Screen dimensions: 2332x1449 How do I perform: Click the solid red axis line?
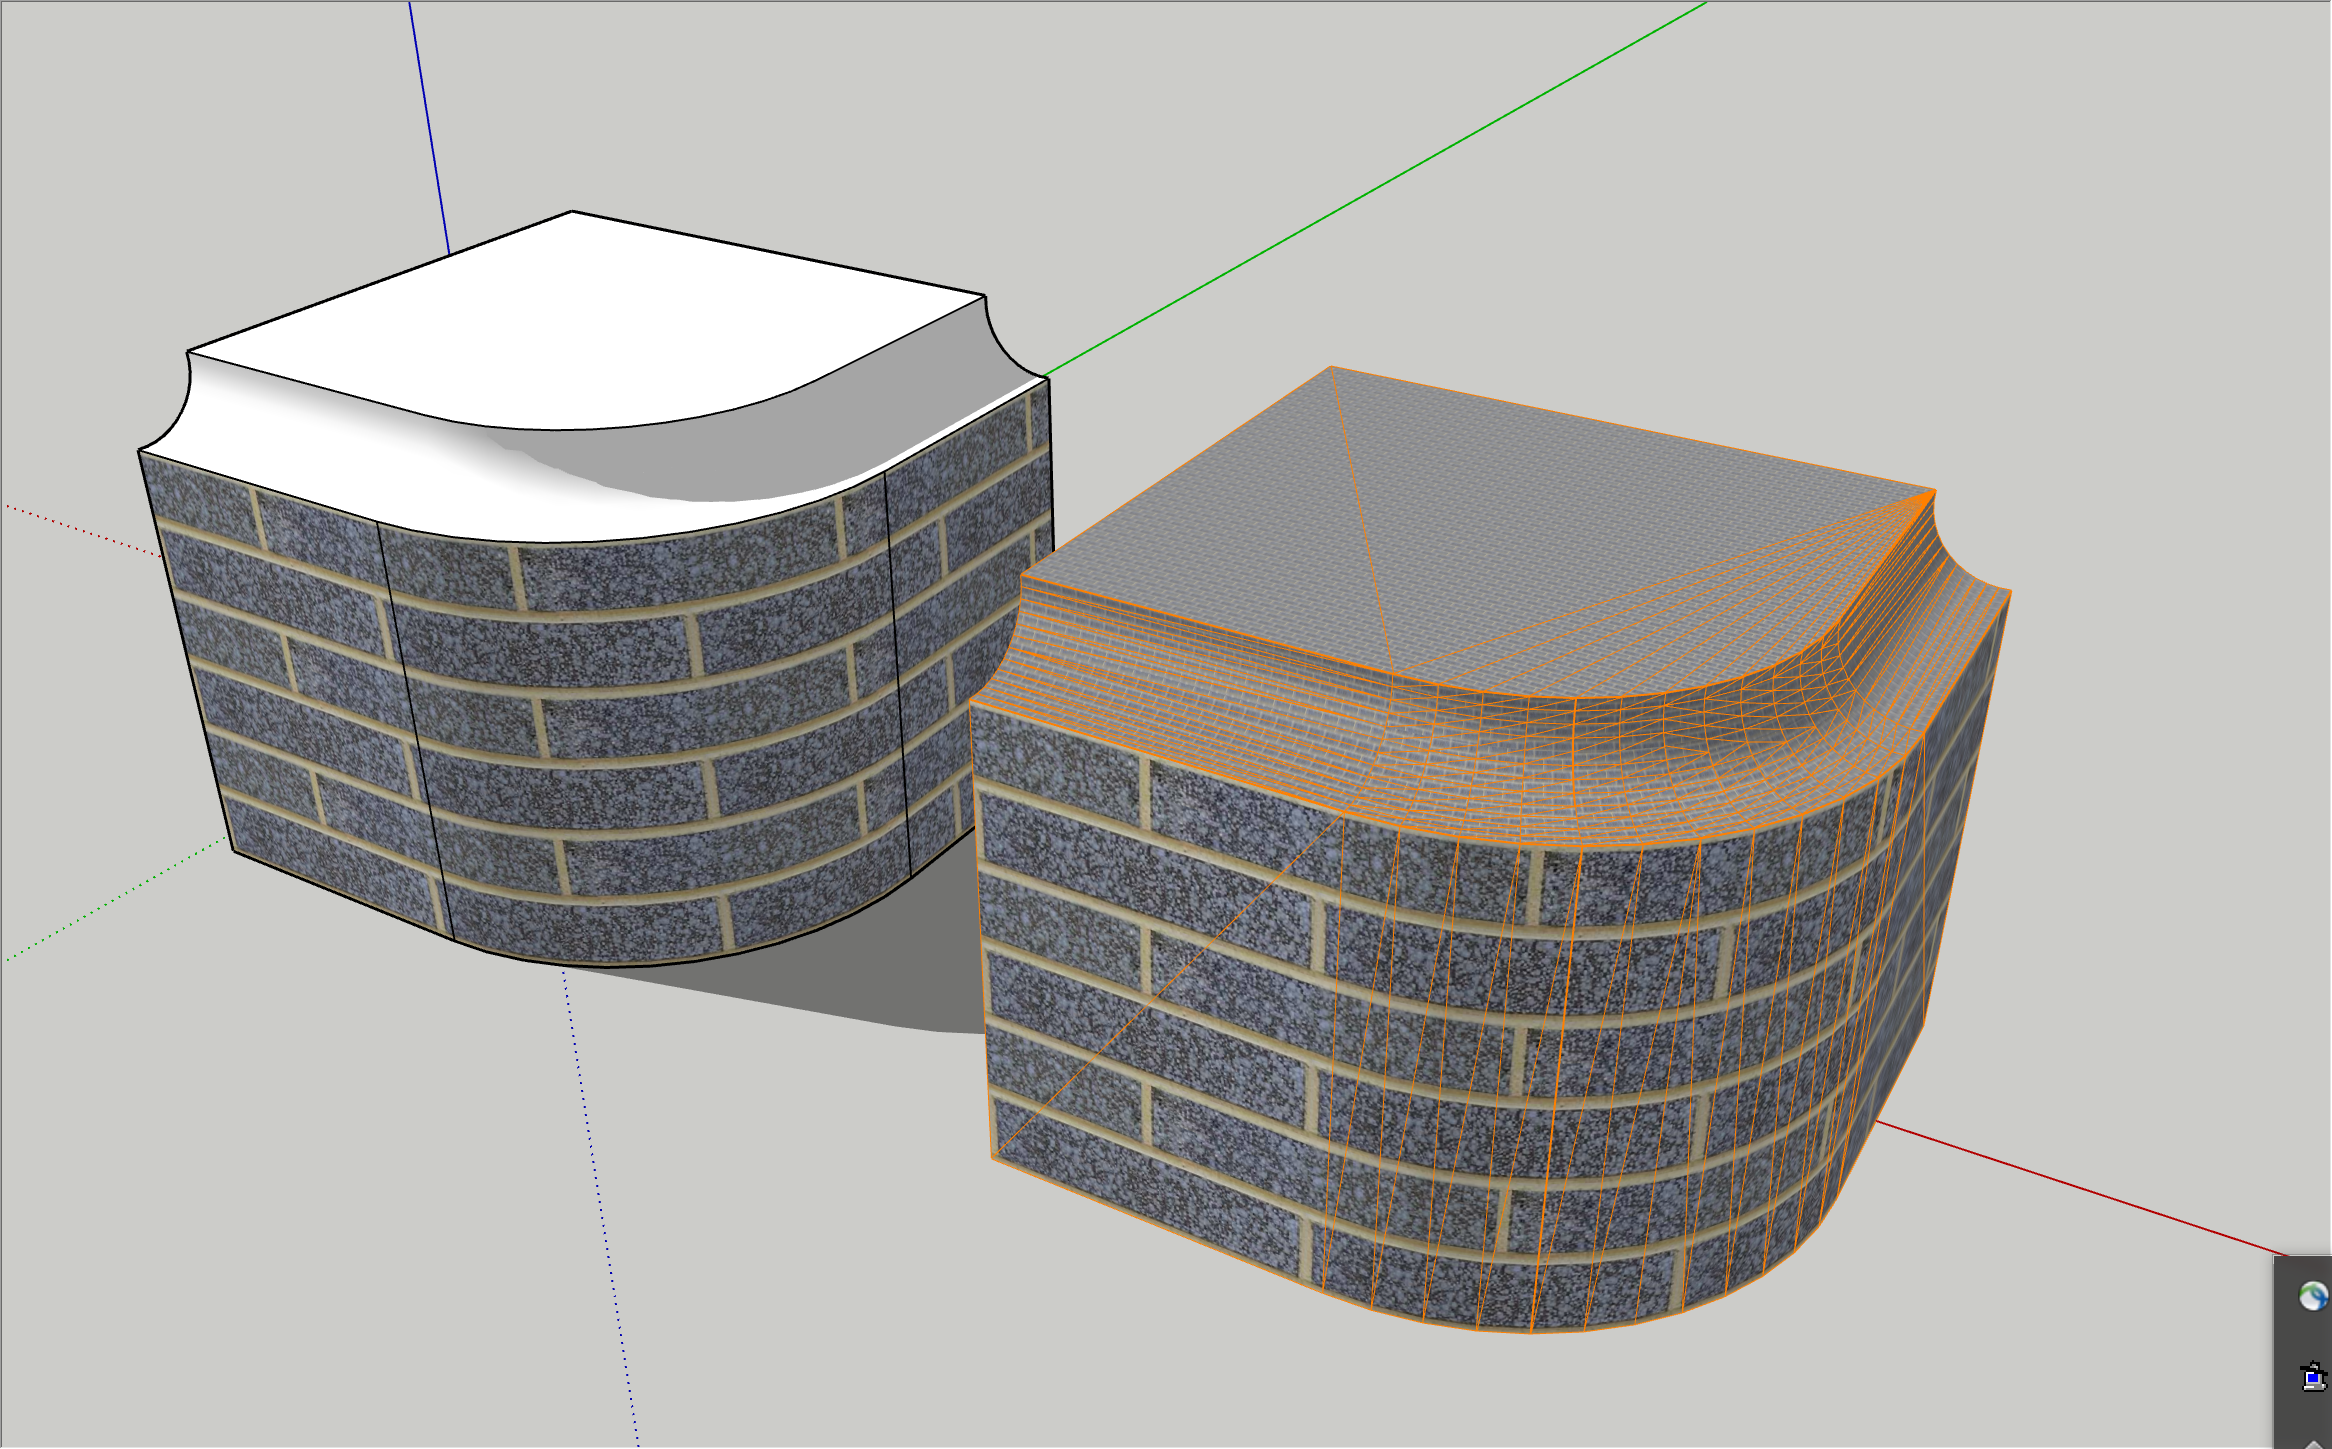coord(2080,1190)
